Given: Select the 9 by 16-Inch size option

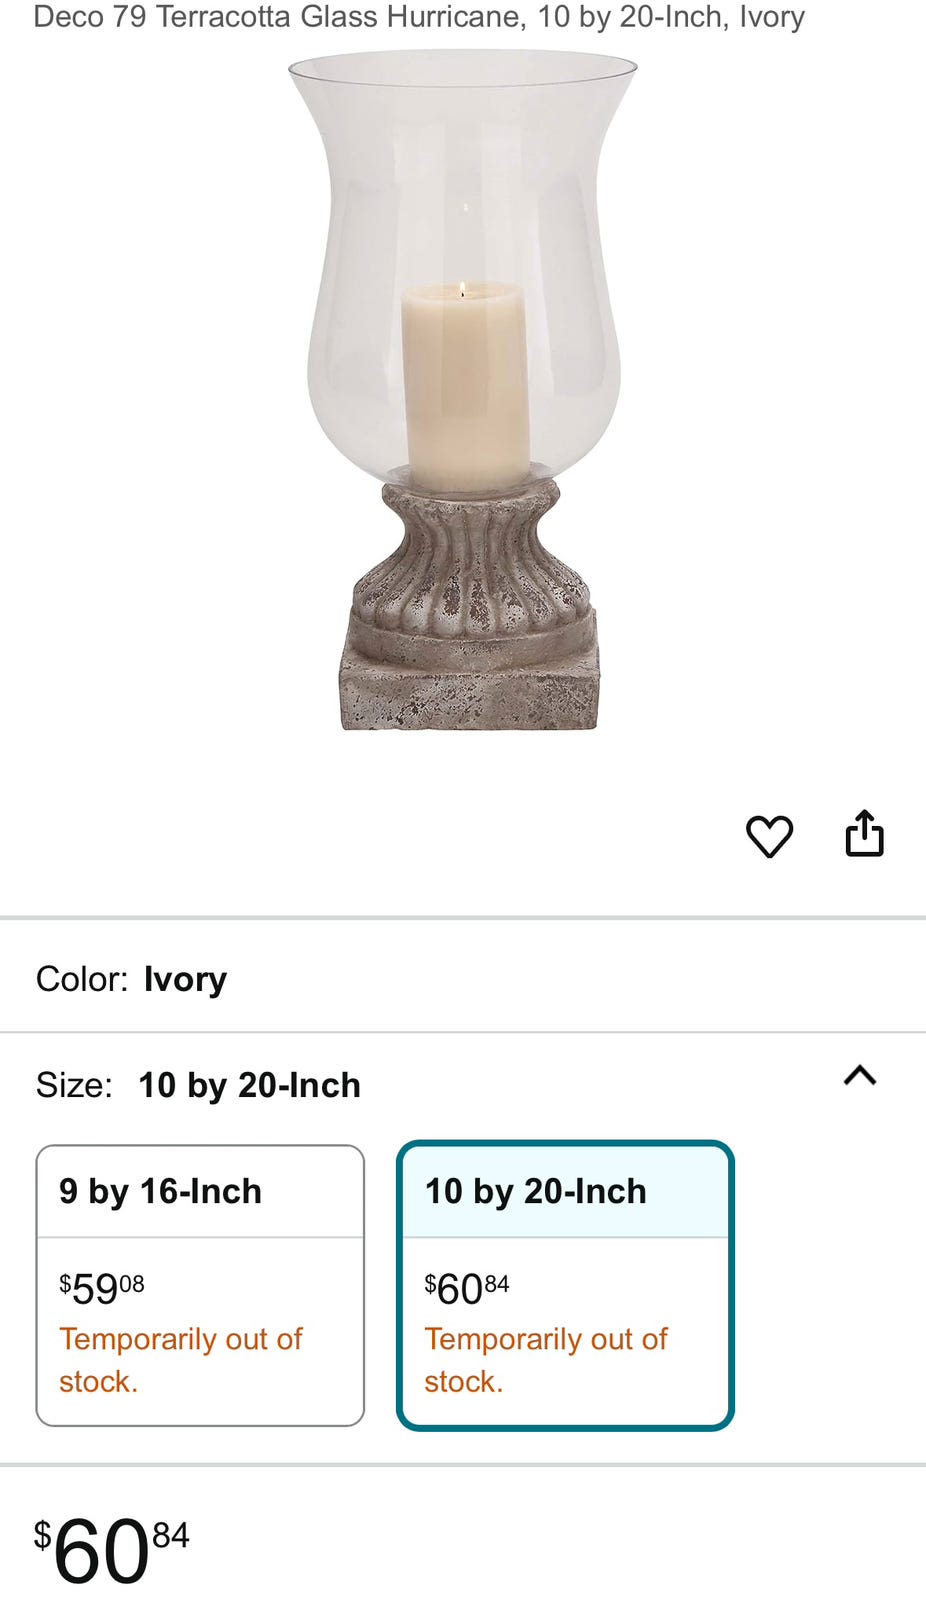Looking at the screenshot, I should point(200,1285).
